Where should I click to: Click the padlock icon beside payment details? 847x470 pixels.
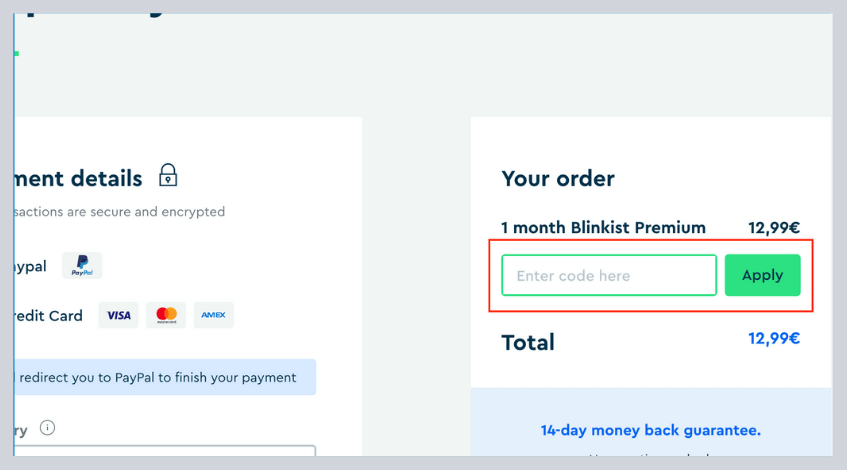point(168,177)
